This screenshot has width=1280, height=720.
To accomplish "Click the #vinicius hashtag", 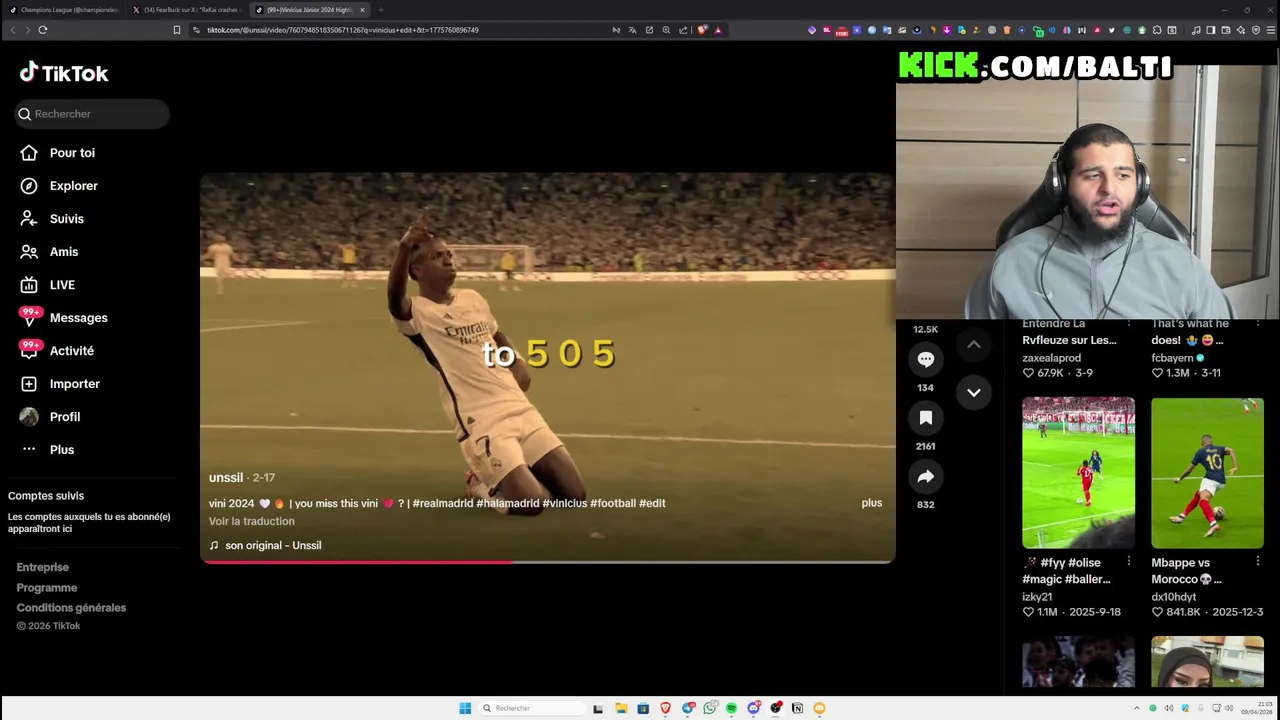I will point(565,503).
